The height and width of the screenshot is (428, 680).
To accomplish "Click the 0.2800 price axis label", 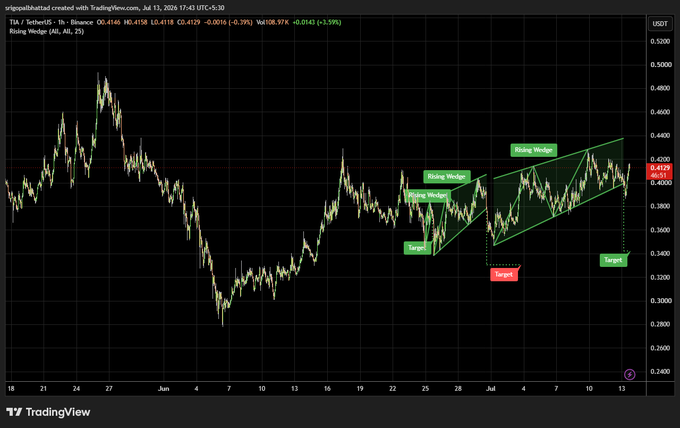I will (660, 324).
